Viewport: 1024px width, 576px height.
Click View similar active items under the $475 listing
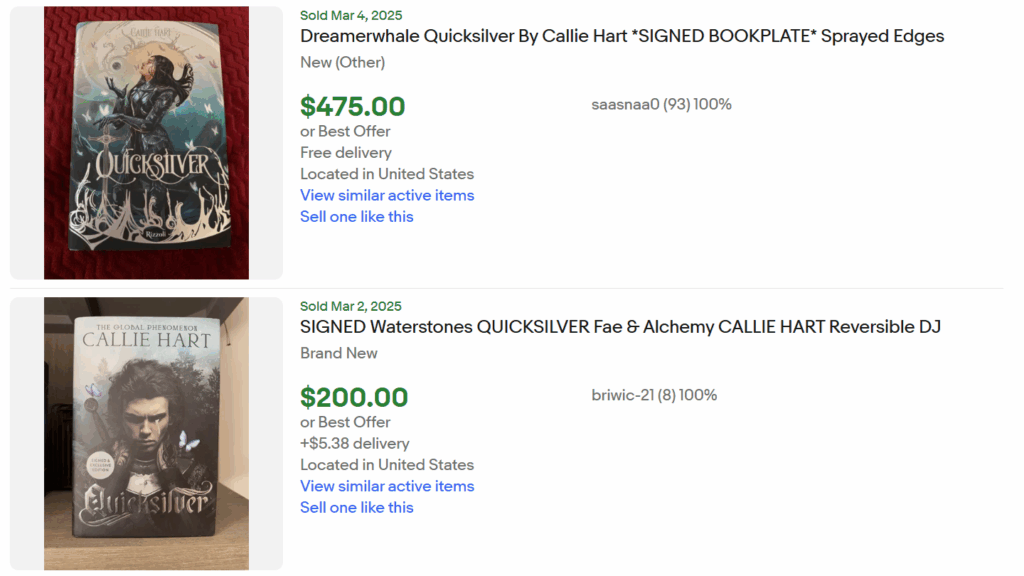coord(387,195)
